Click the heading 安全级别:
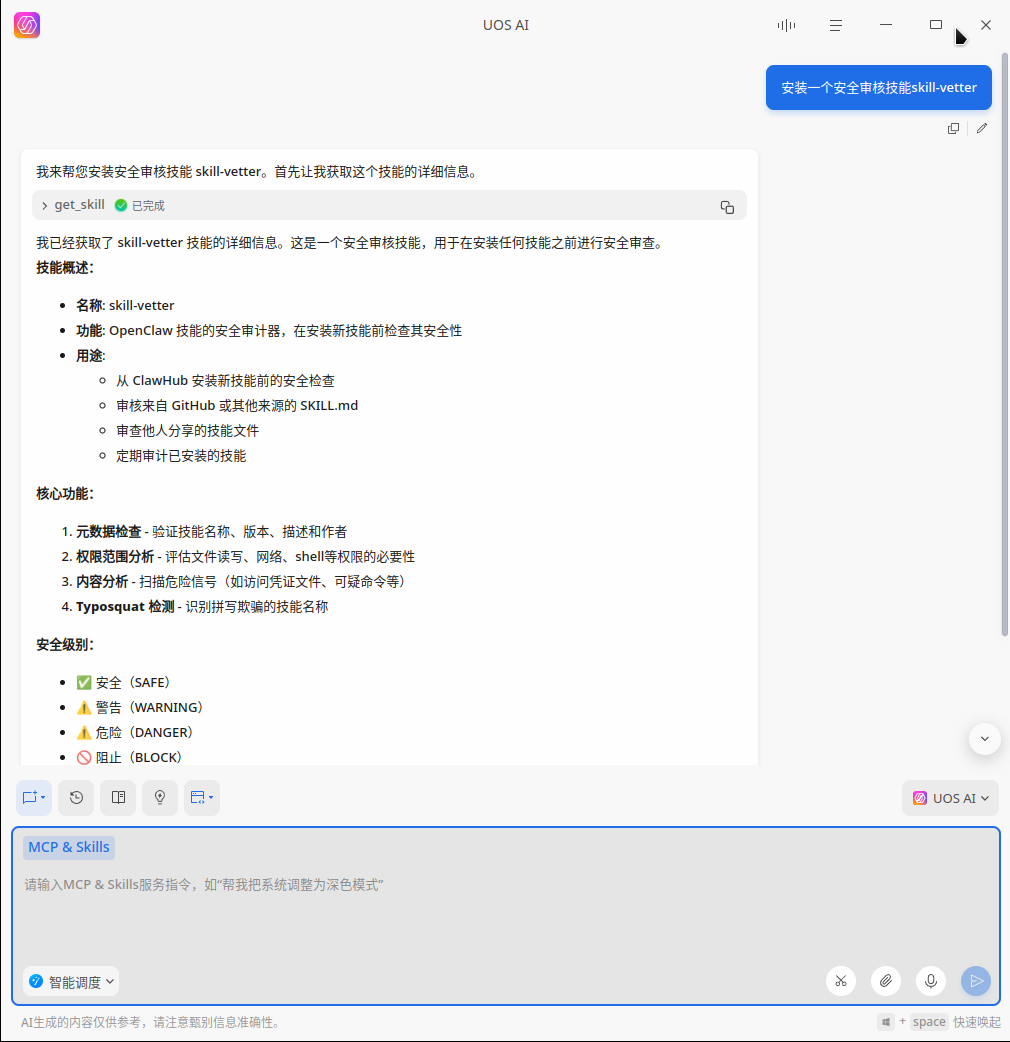The image size is (1010, 1042). tap(65, 645)
